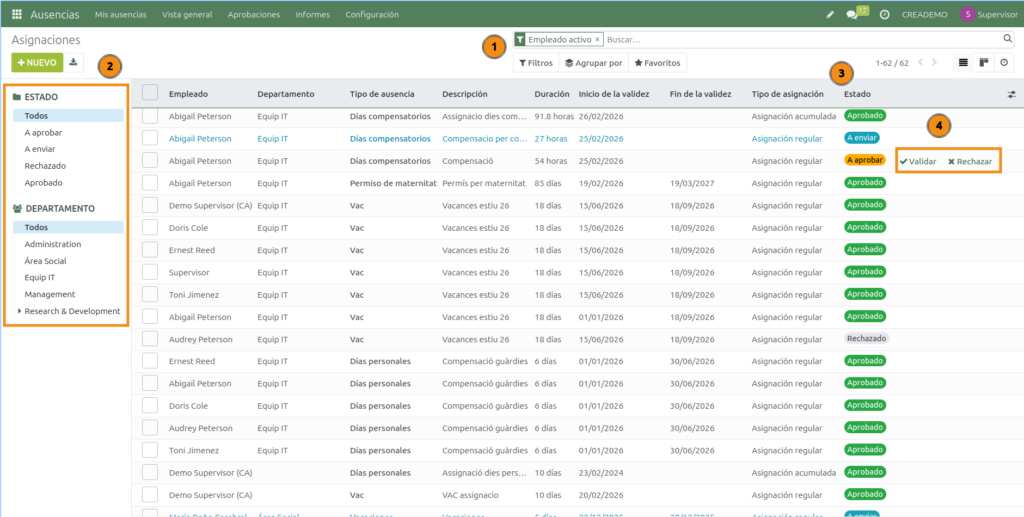The image size is (1024, 517).
Task: Check the first Abigail Peterson row checkbox
Action: (150, 116)
